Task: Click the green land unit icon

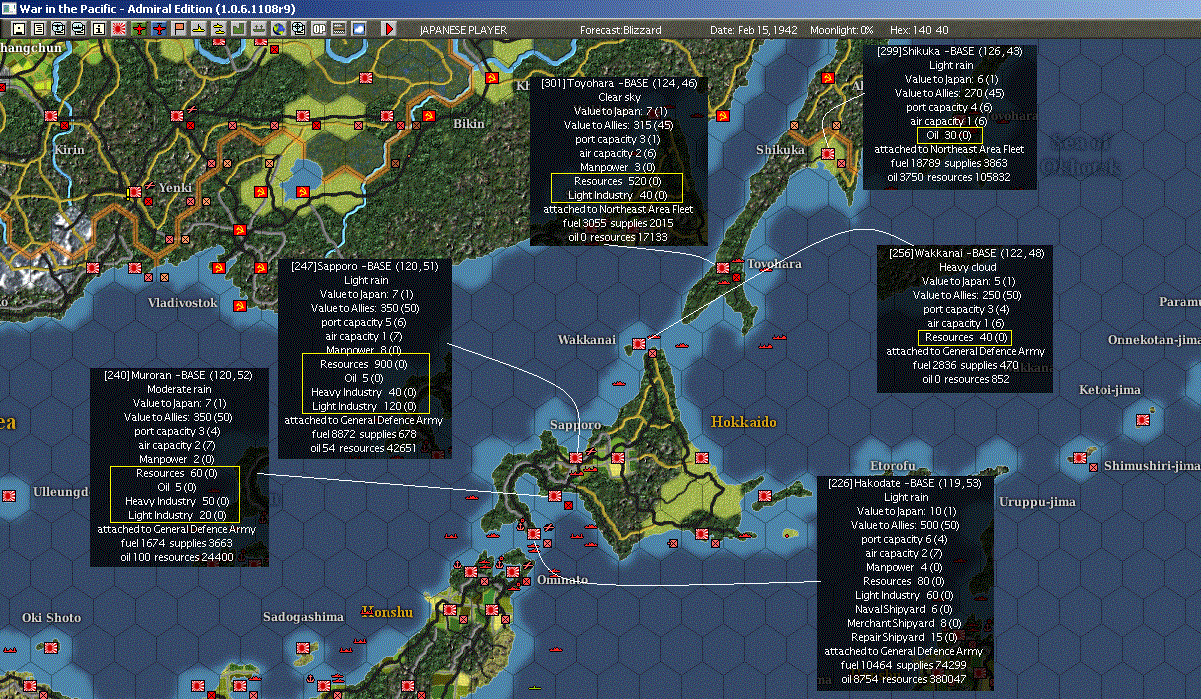Action: click(x=239, y=29)
